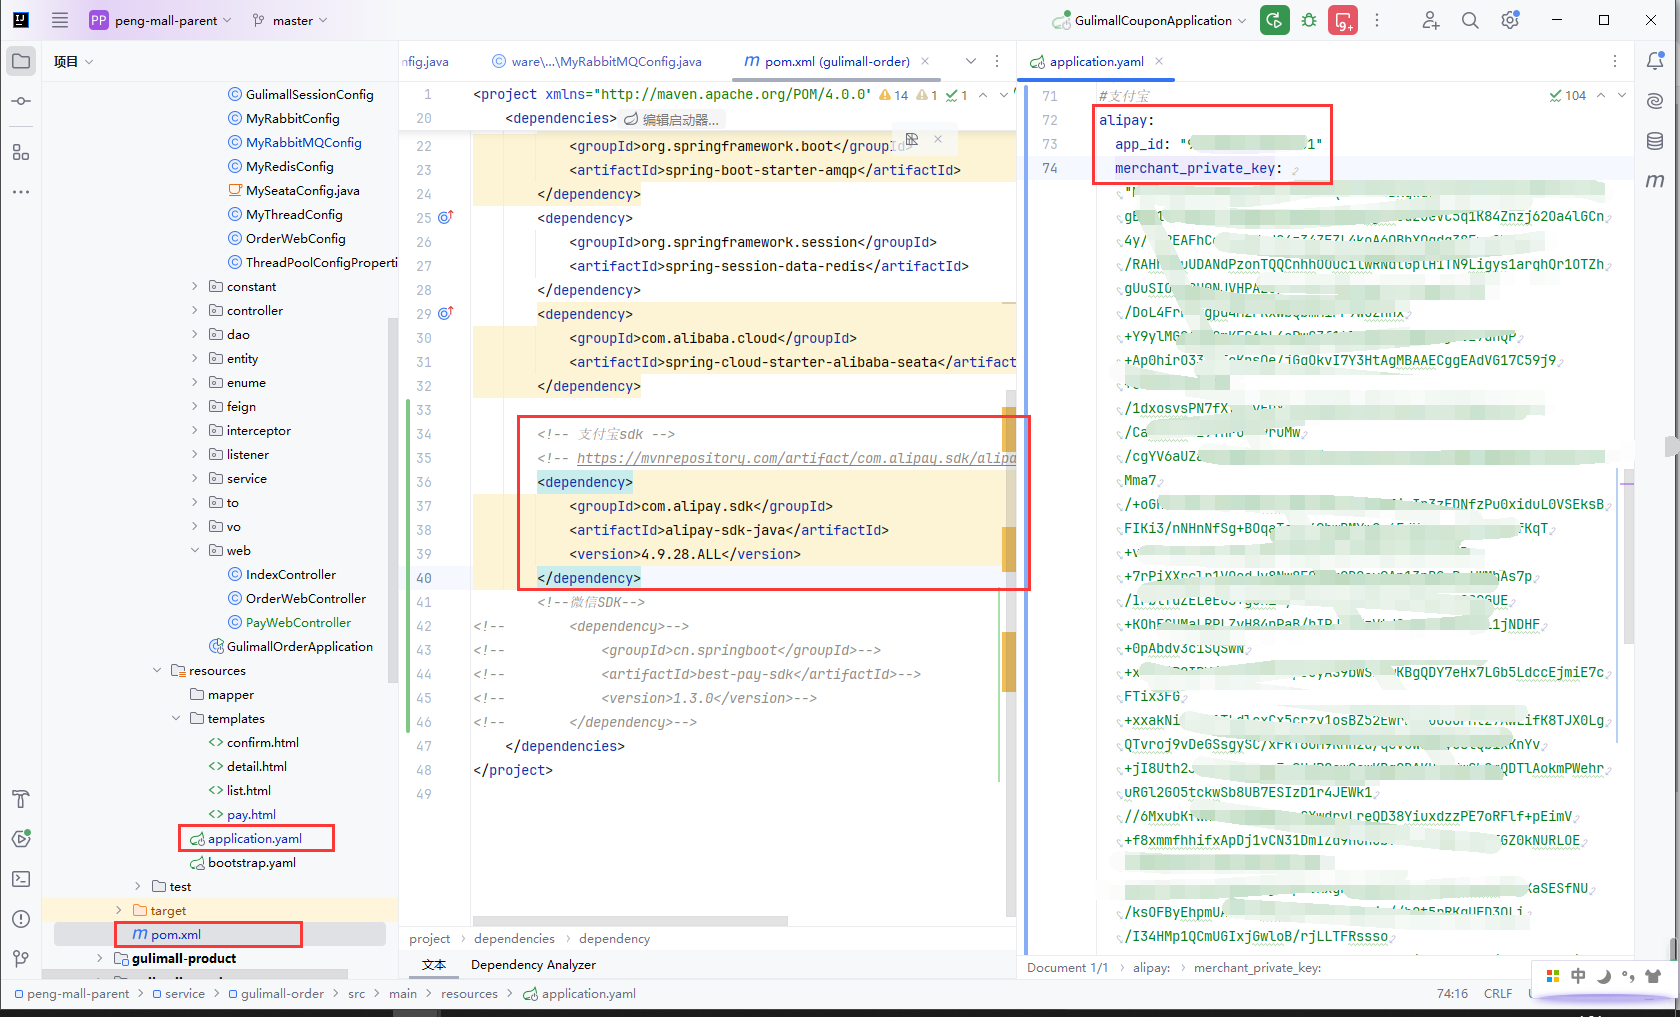
Task: Open the Commit tool window icon
Action: (21, 101)
